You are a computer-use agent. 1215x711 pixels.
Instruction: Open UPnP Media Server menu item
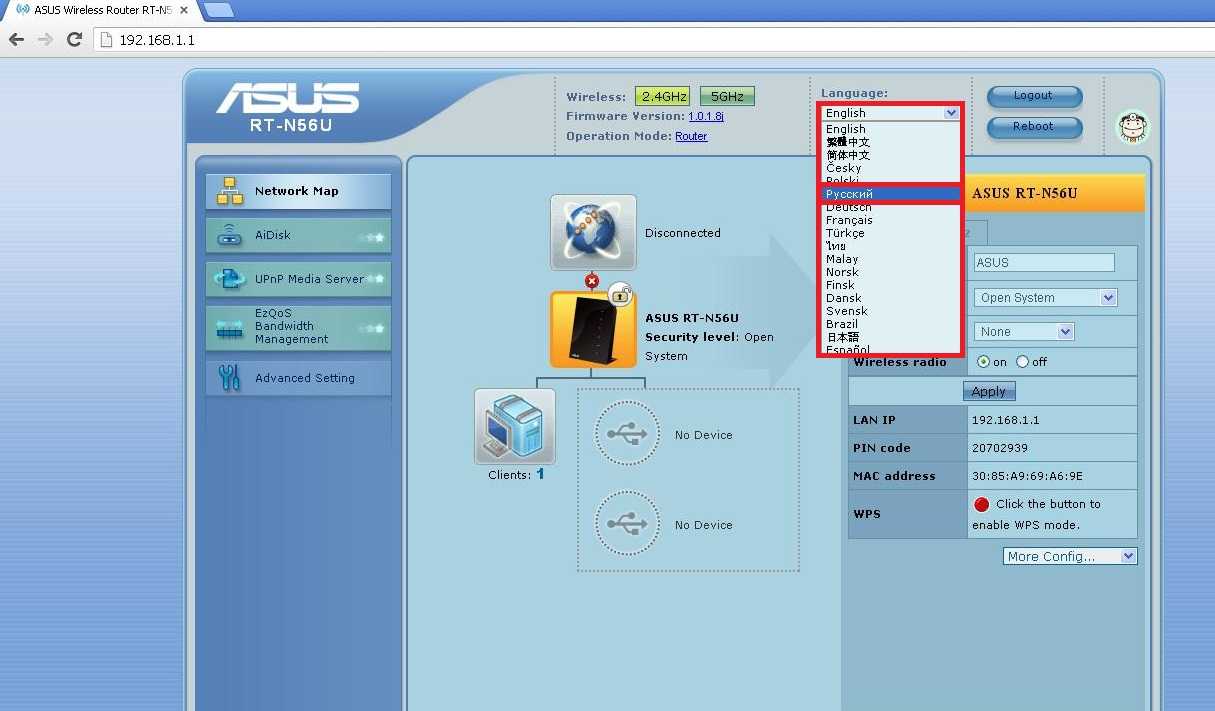pos(298,279)
